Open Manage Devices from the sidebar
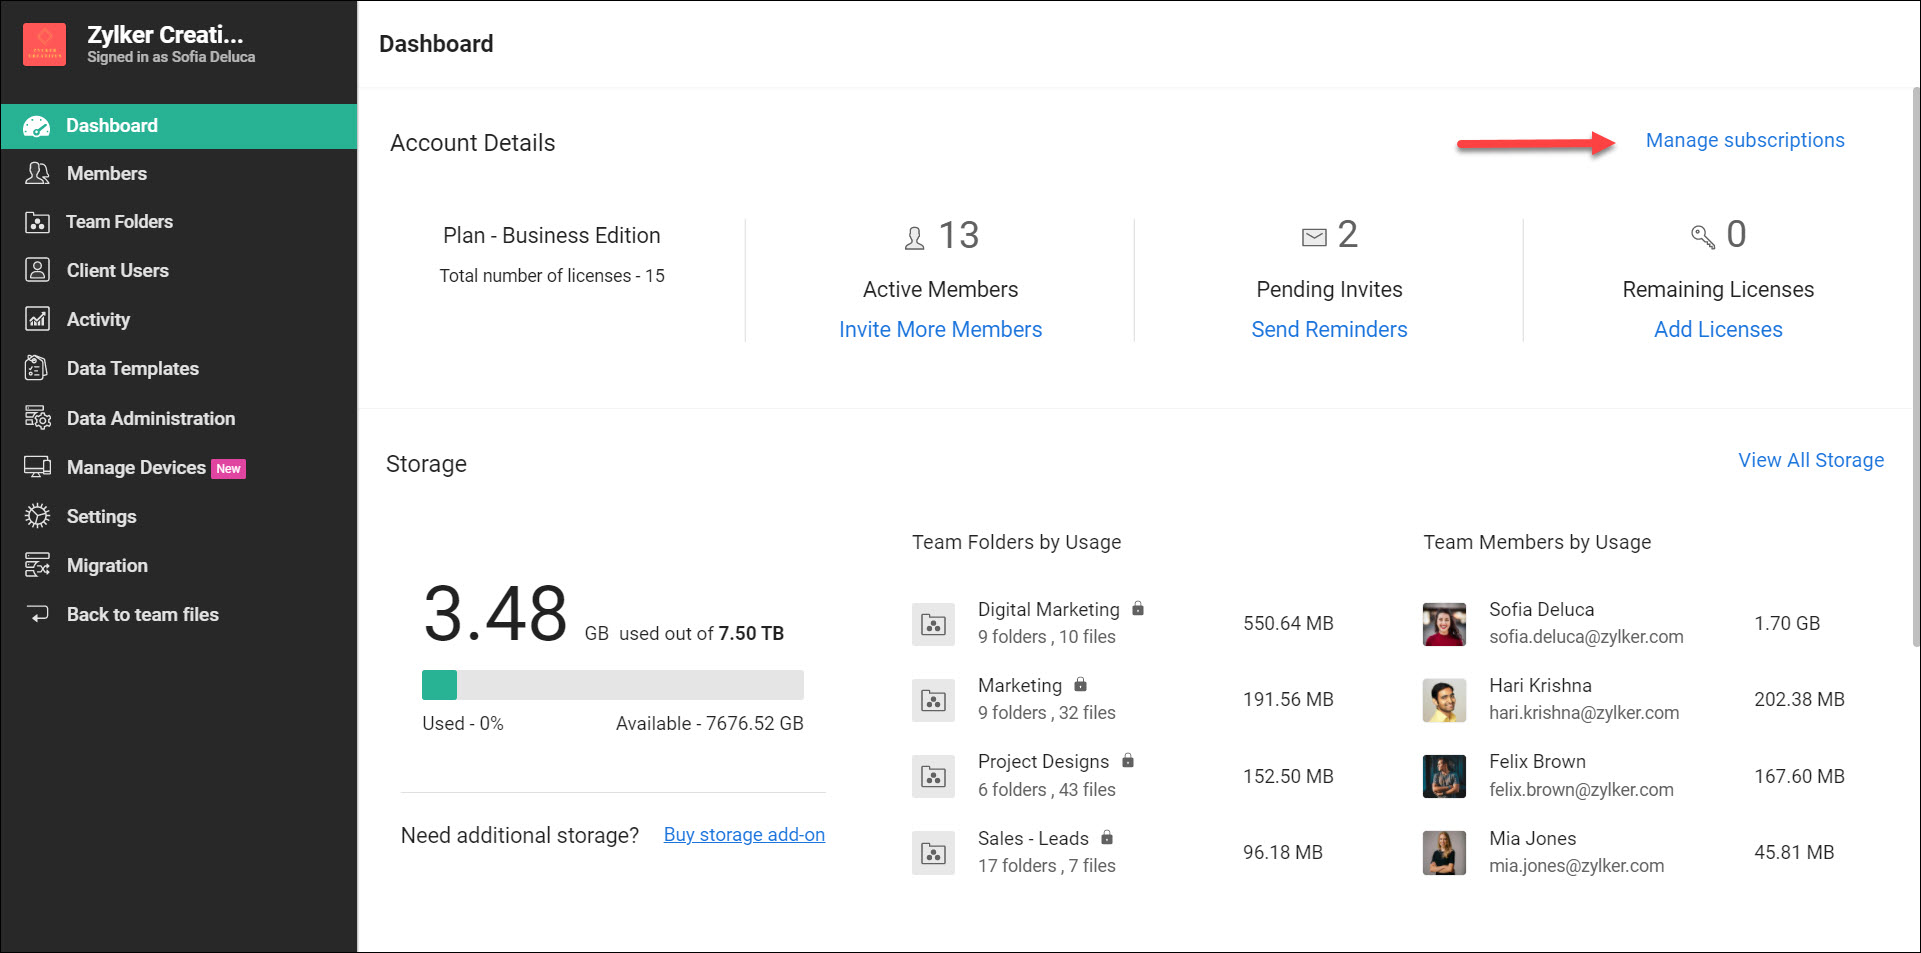The height and width of the screenshot is (953, 1921). [x=136, y=468]
